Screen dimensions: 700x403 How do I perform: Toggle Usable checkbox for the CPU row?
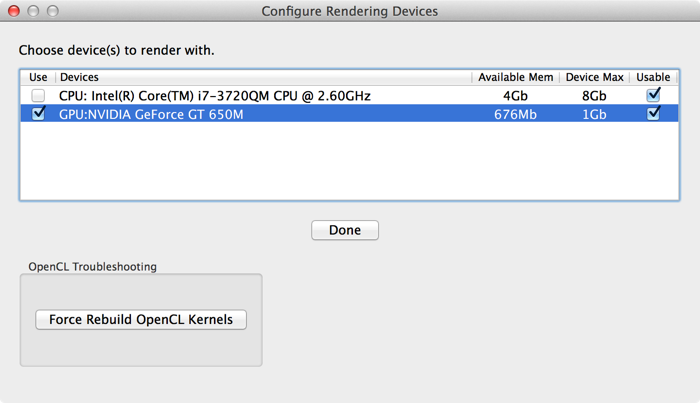pyautogui.click(x=654, y=95)
